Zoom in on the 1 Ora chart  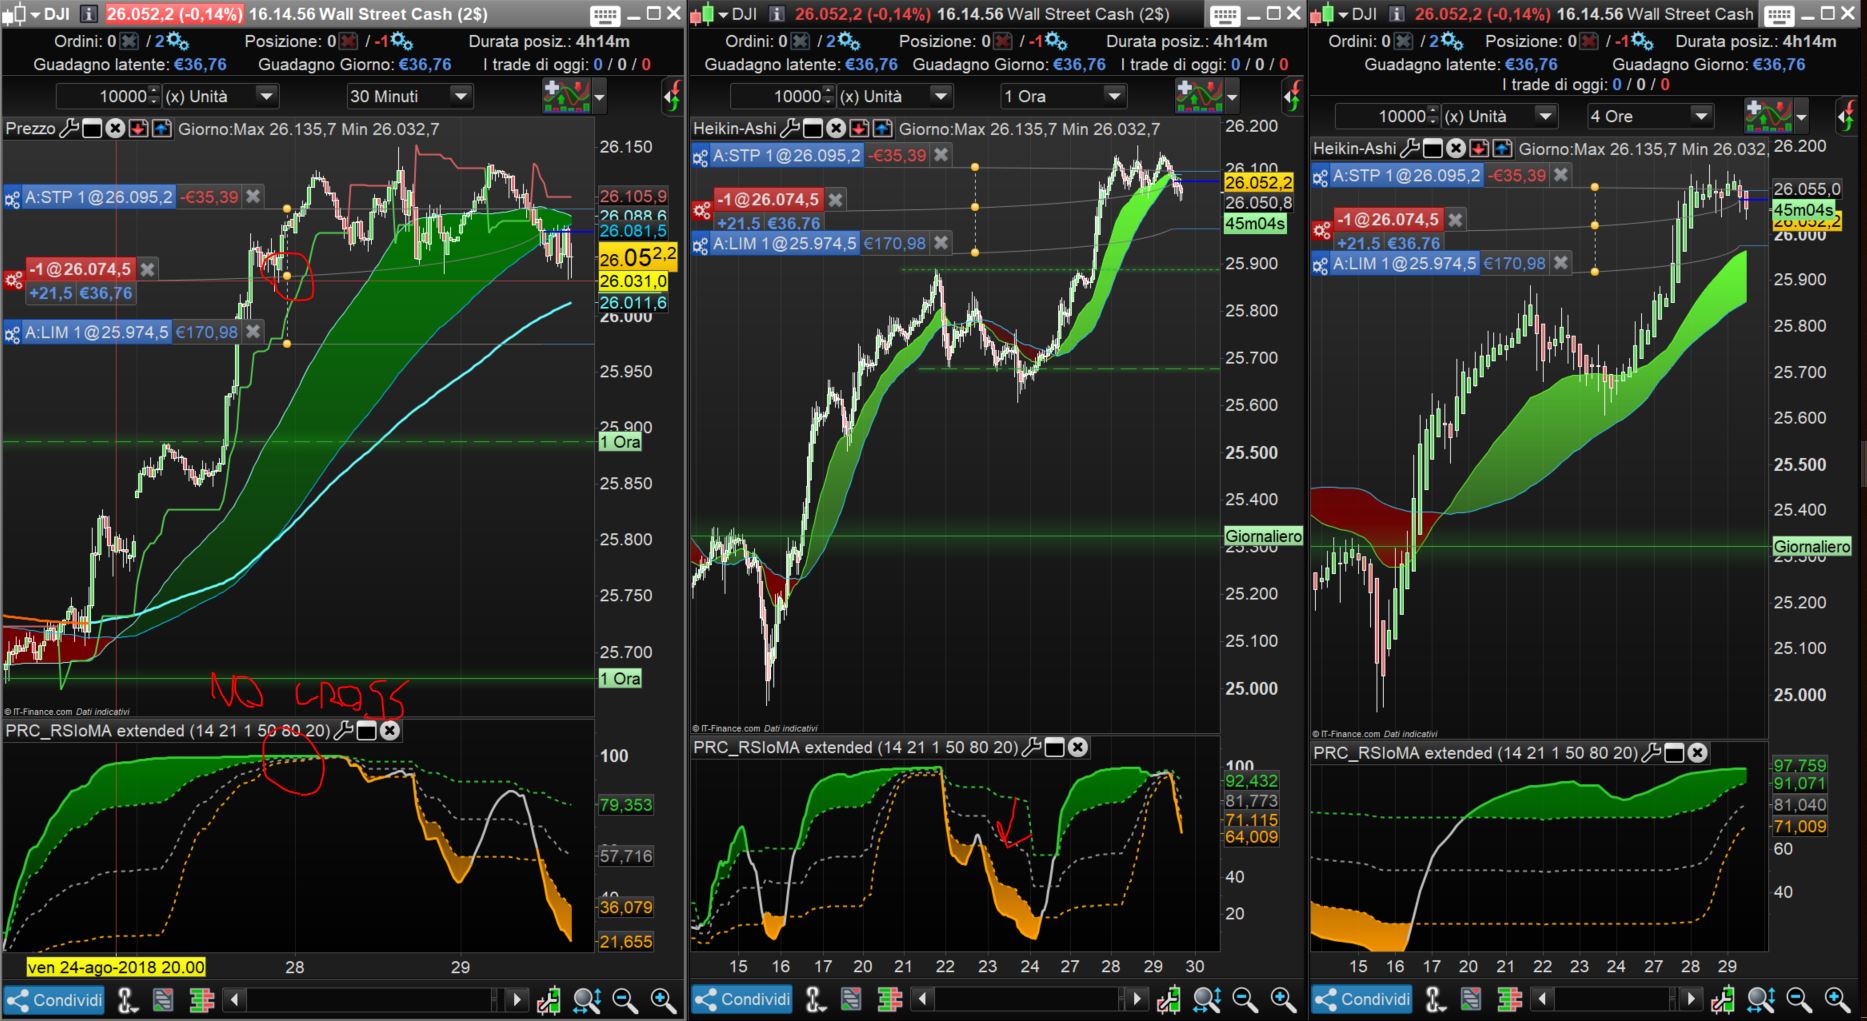tap(1283, 1000)
